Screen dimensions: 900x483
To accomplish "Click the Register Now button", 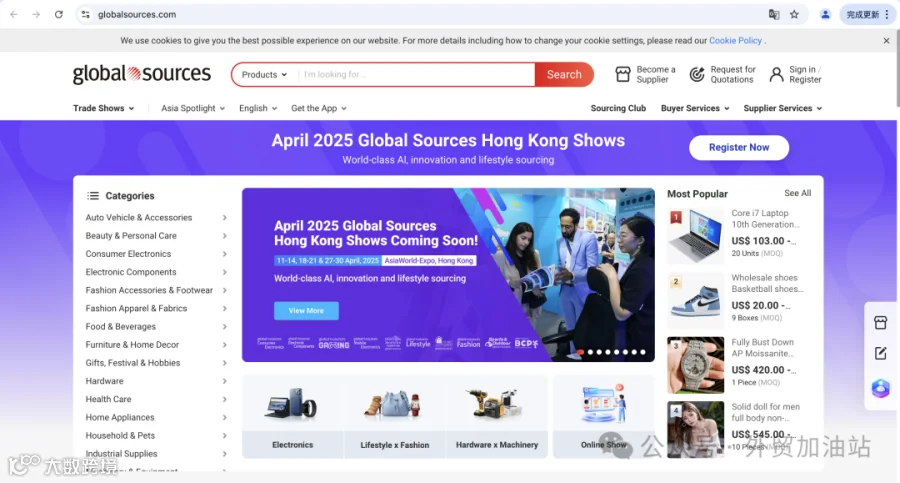I will pyautogui.click(x=739, y=148).
